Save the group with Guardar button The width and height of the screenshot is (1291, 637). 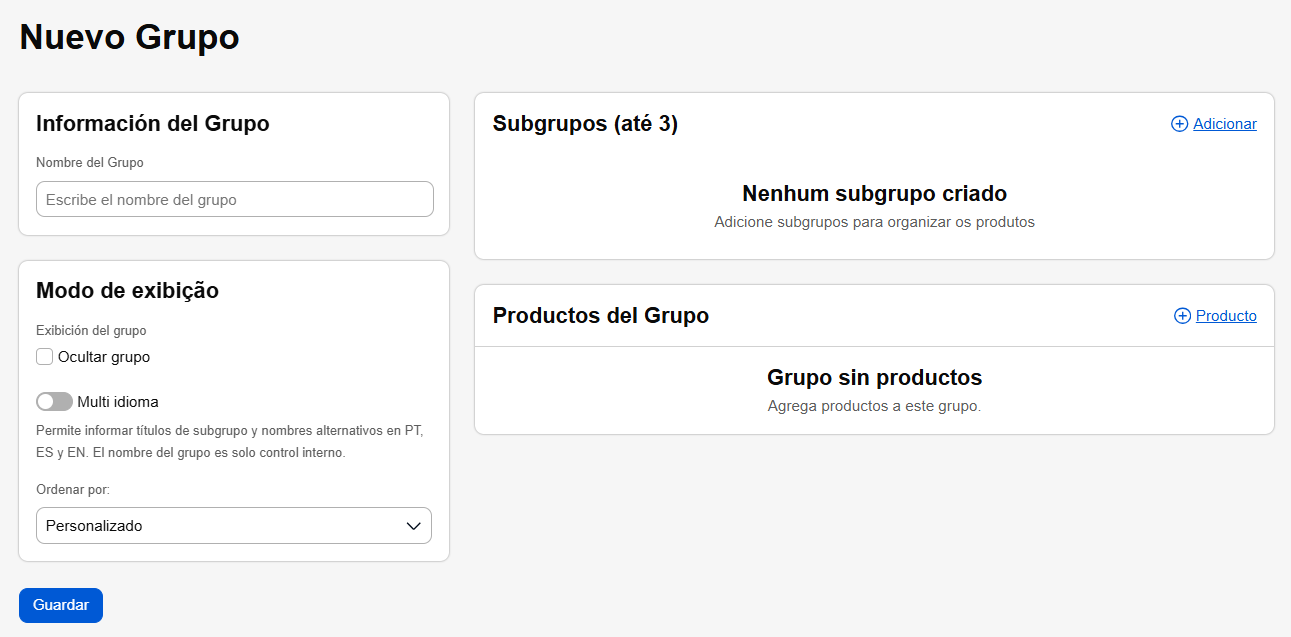pyautogui.click(x=61, y=605)
